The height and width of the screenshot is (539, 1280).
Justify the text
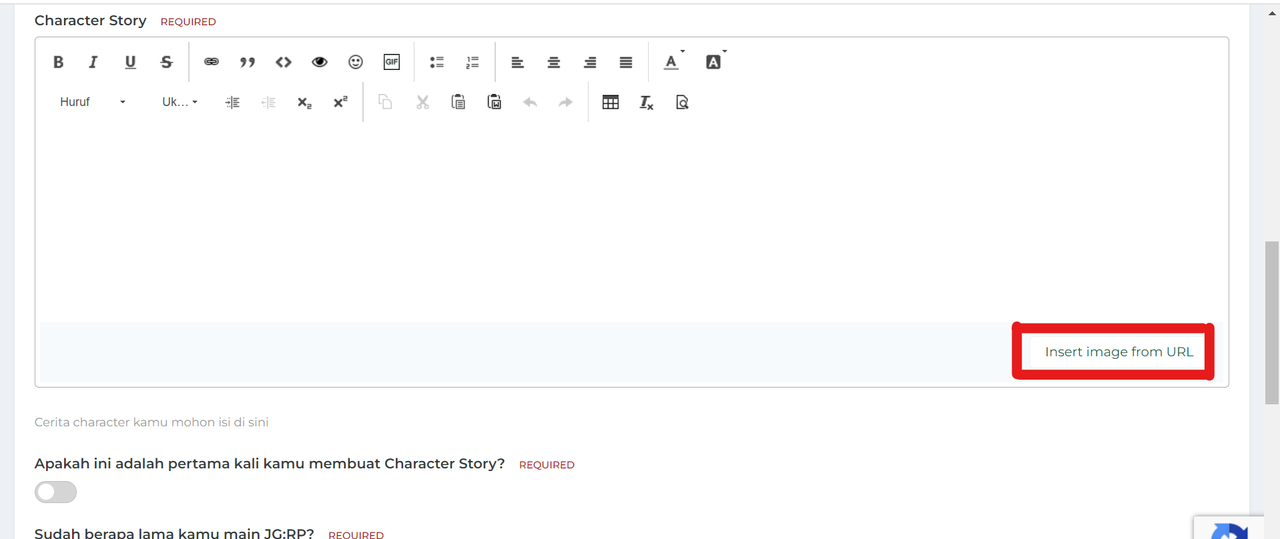(626, 62)
